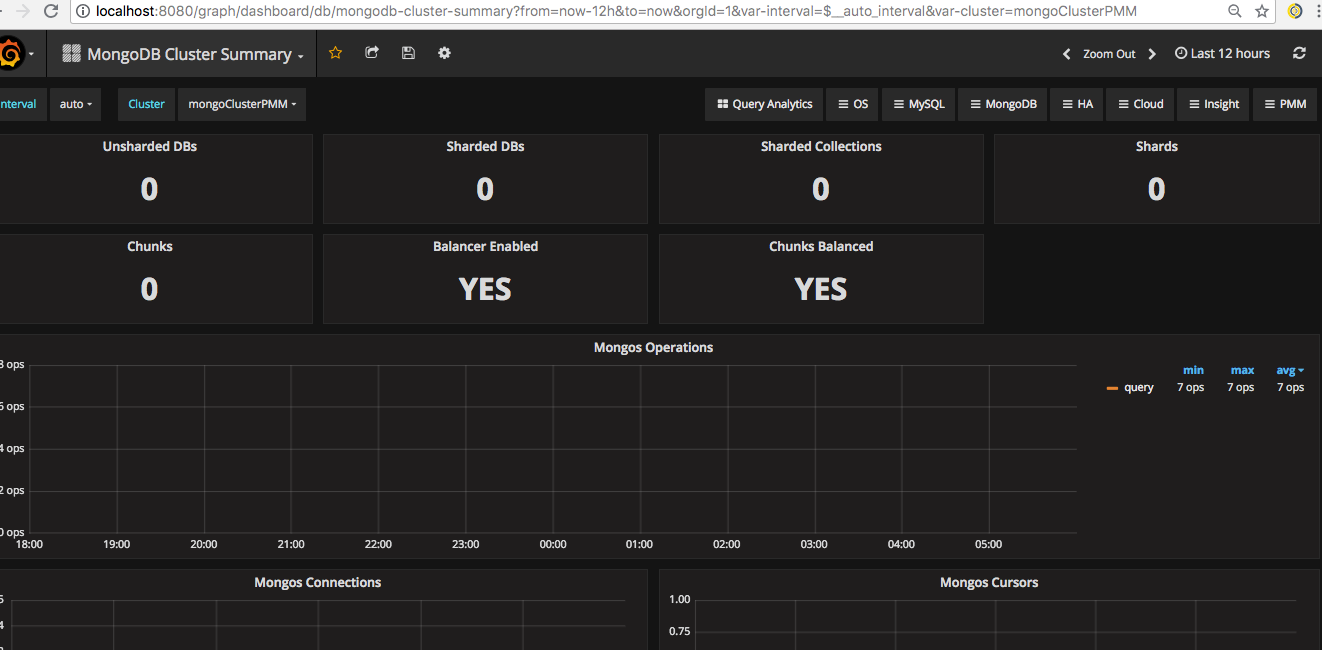Bookmark this page in the browser
Image resolution: width=1322 pixels, height=650 pixels.
coord(1261,12)
